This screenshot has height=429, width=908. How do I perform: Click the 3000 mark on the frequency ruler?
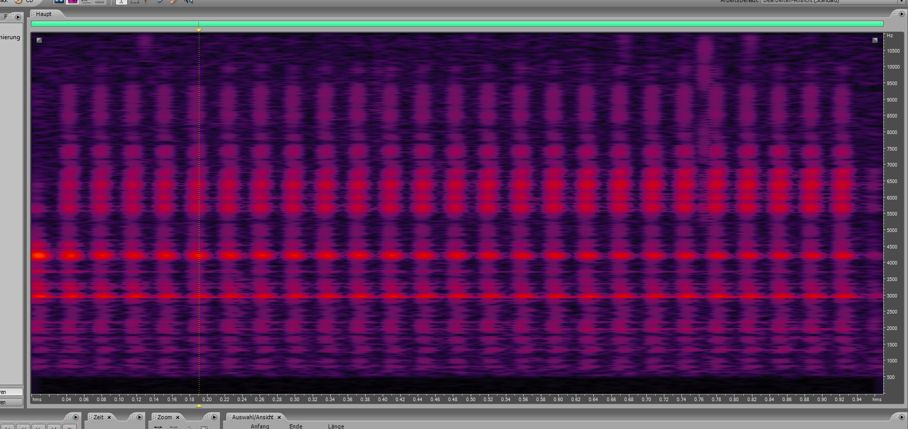pyautogui.click(x=892, y=295)
